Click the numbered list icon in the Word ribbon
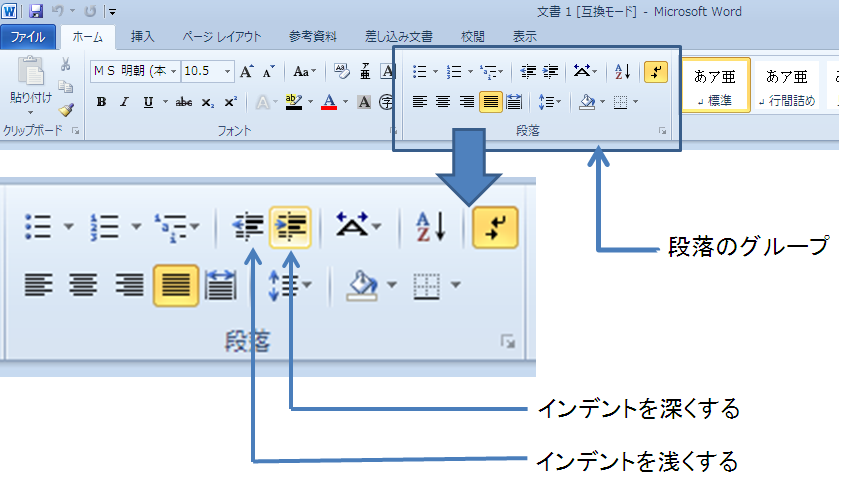Viewport: 854px width, 489px height. [x=454, y=71]
